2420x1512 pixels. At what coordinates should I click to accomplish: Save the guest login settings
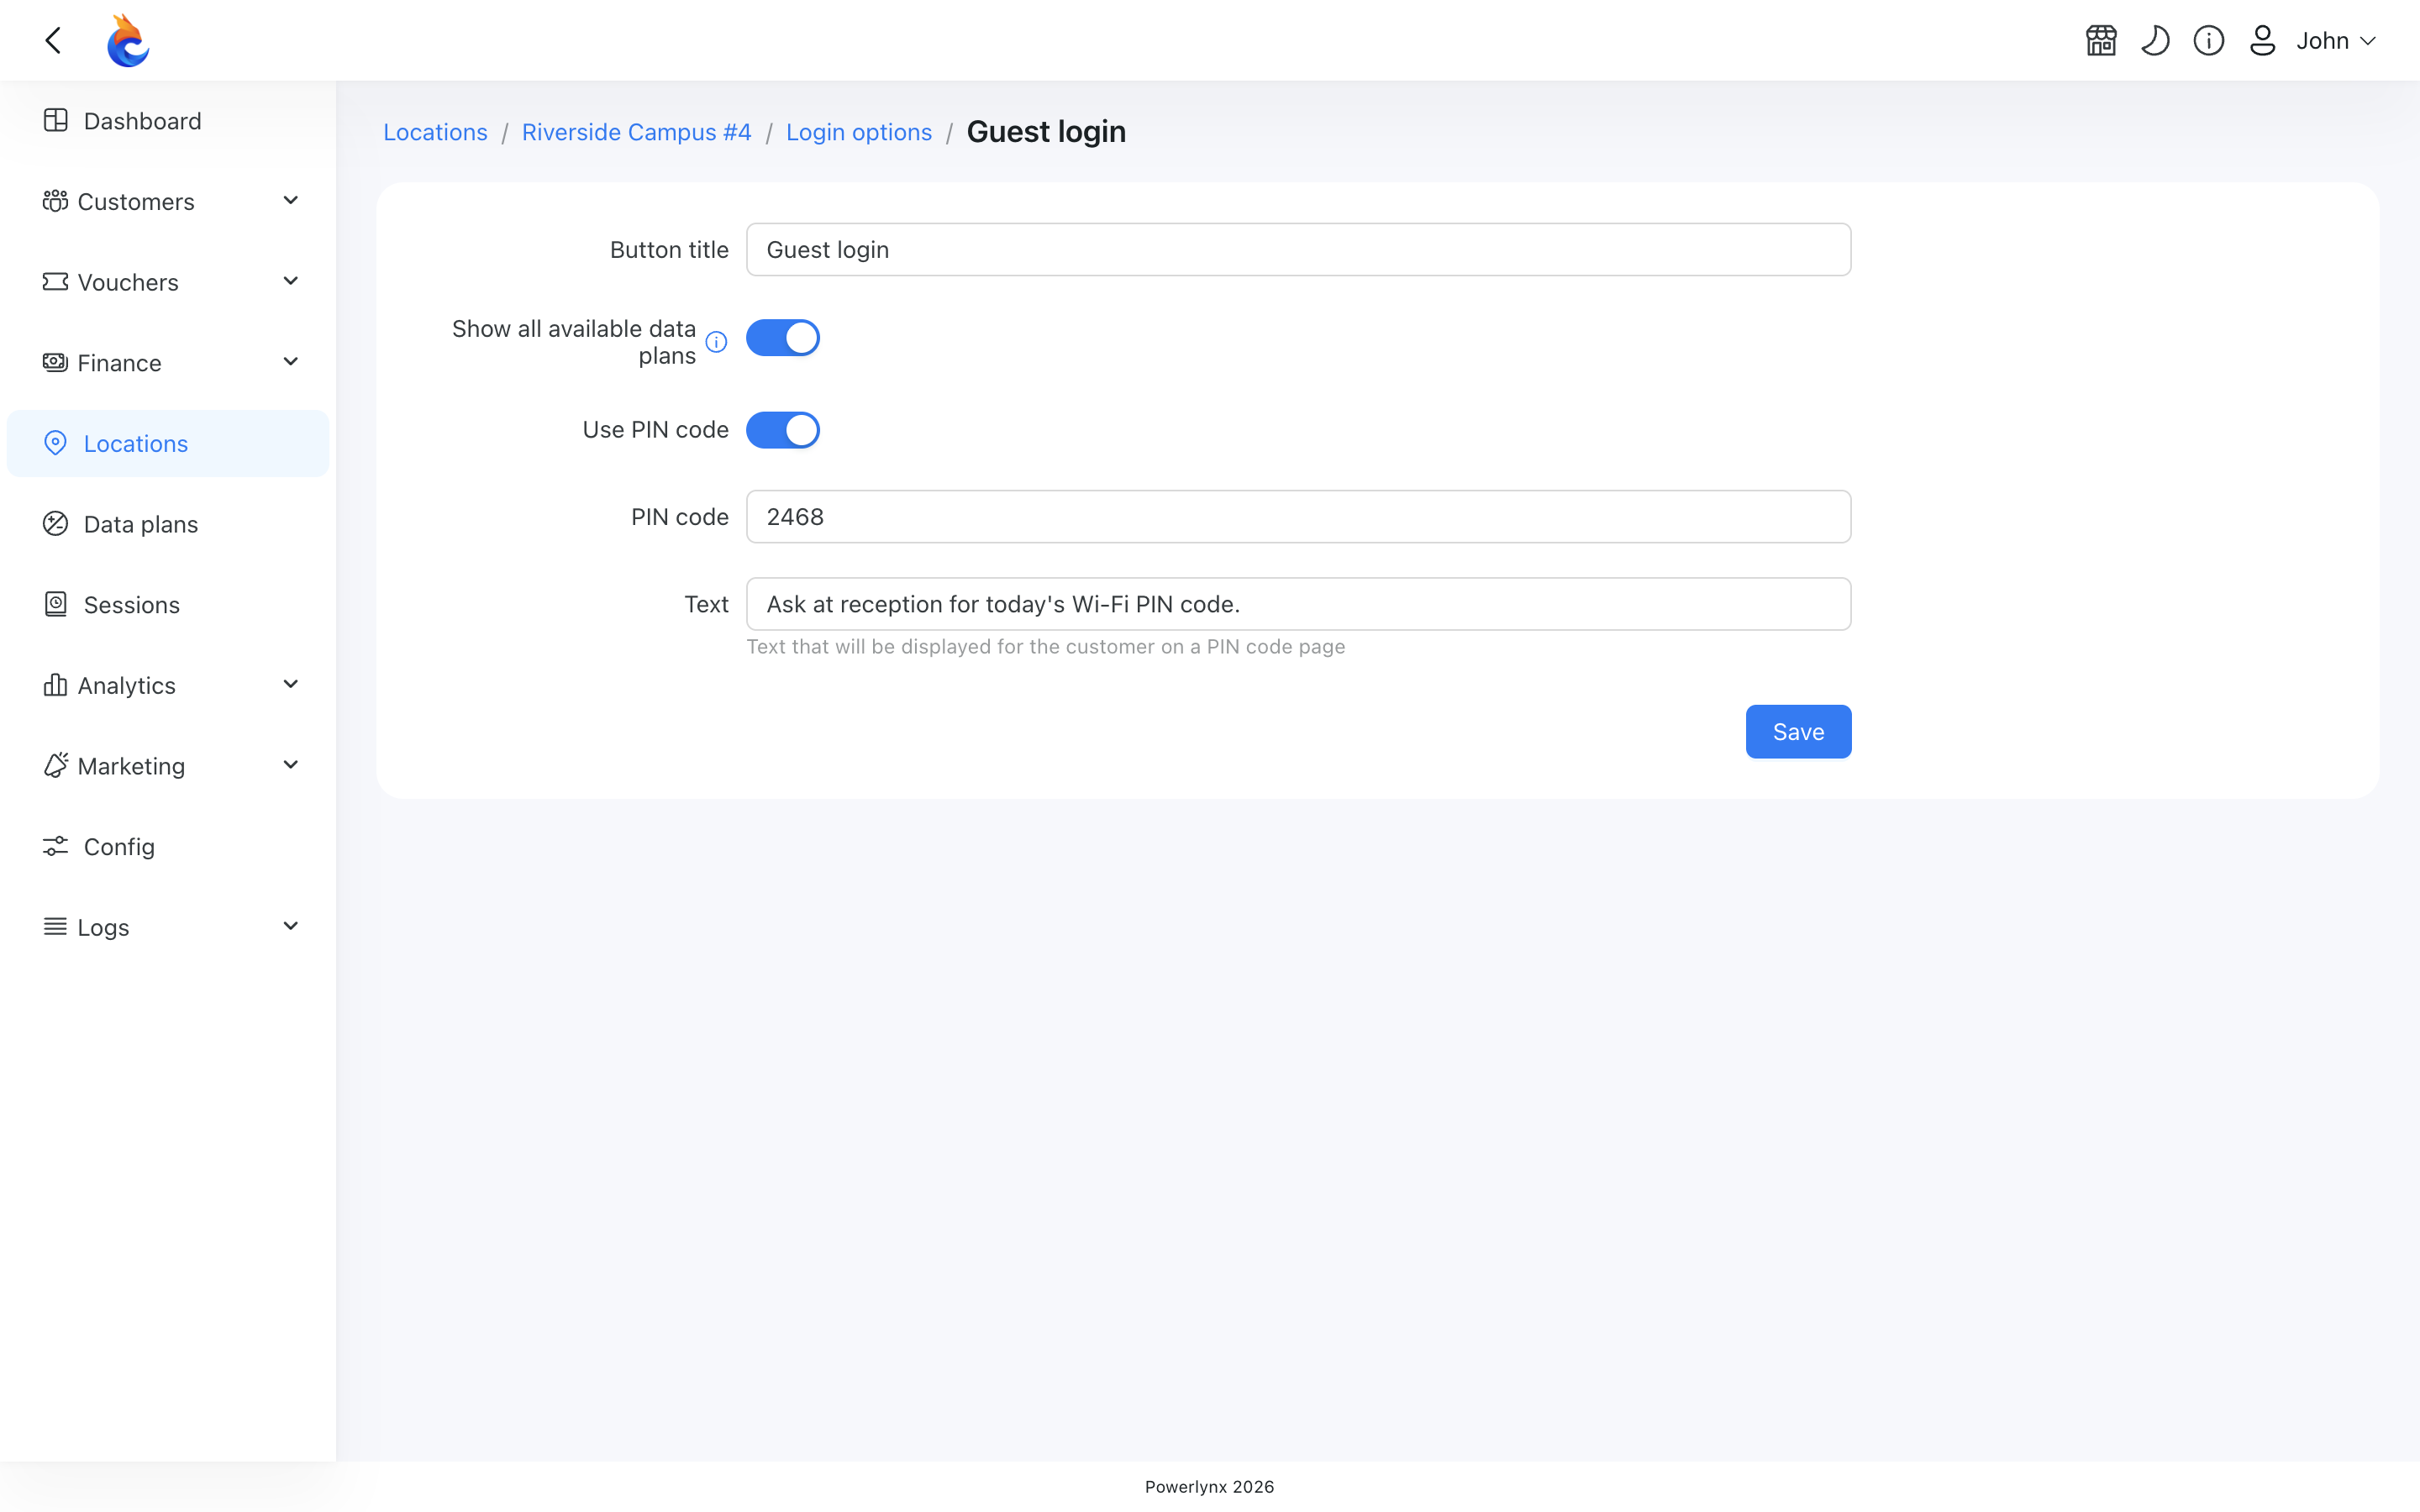pyautogui.click(x=1798, y=732)
